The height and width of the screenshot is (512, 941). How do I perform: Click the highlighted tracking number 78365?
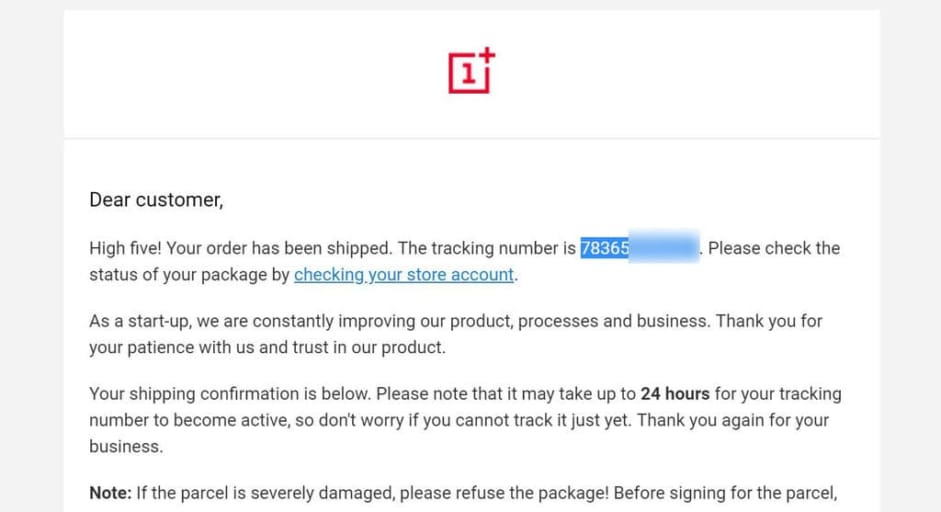pyautogui.click(x=605, y=248)
